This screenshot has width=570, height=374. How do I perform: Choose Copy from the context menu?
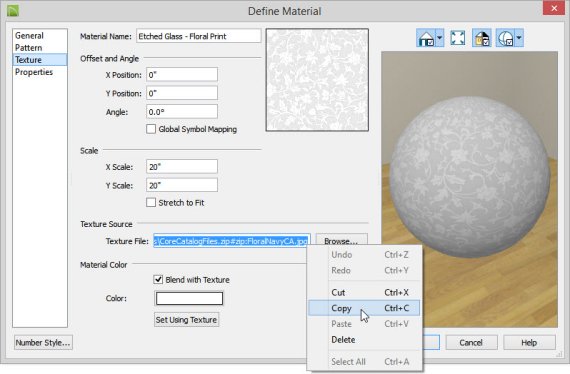[x=364, y=308]
